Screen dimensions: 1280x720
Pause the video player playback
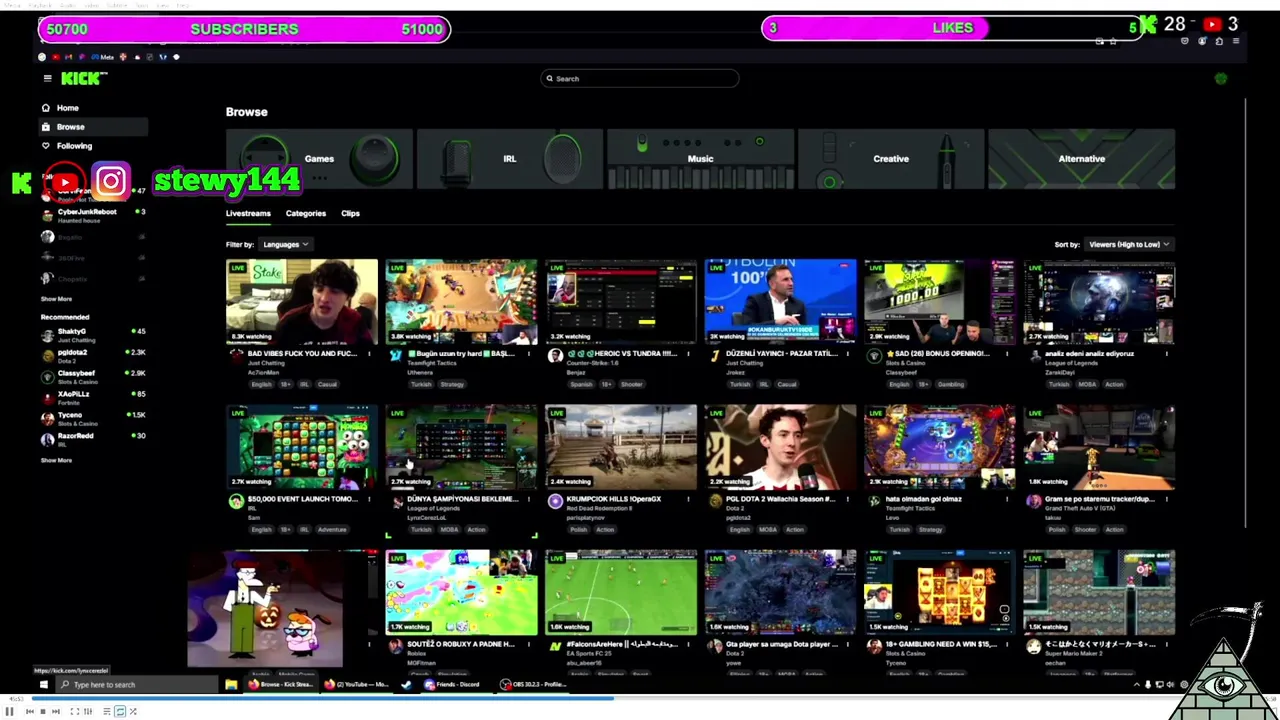point(10,711)
